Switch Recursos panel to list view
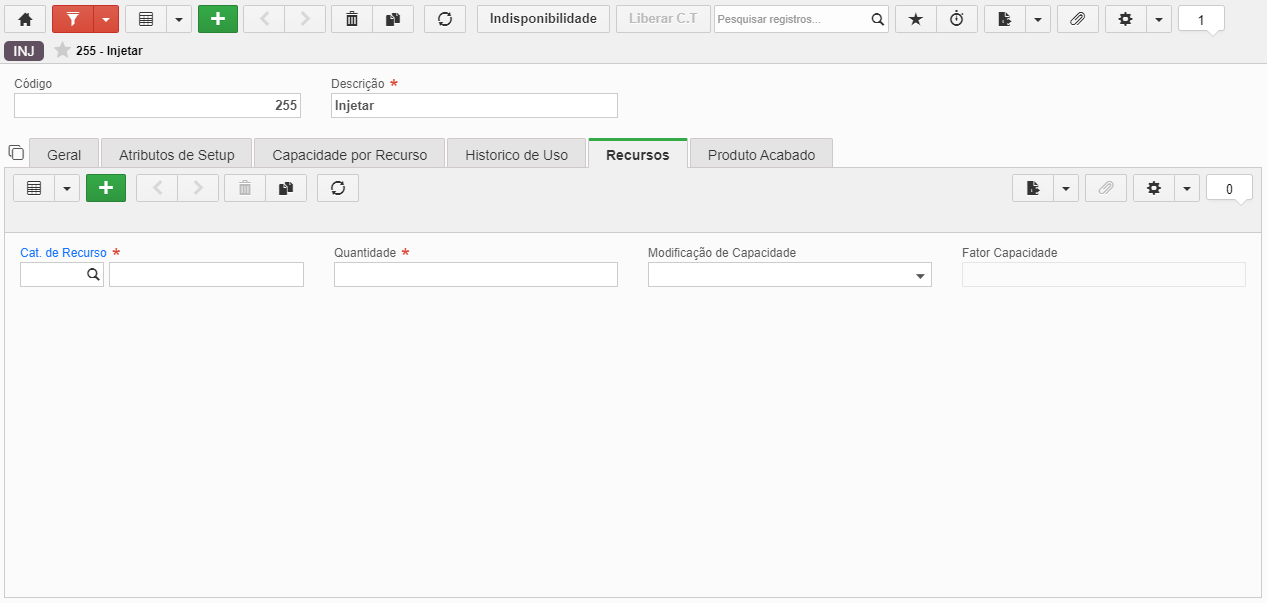 33,188
